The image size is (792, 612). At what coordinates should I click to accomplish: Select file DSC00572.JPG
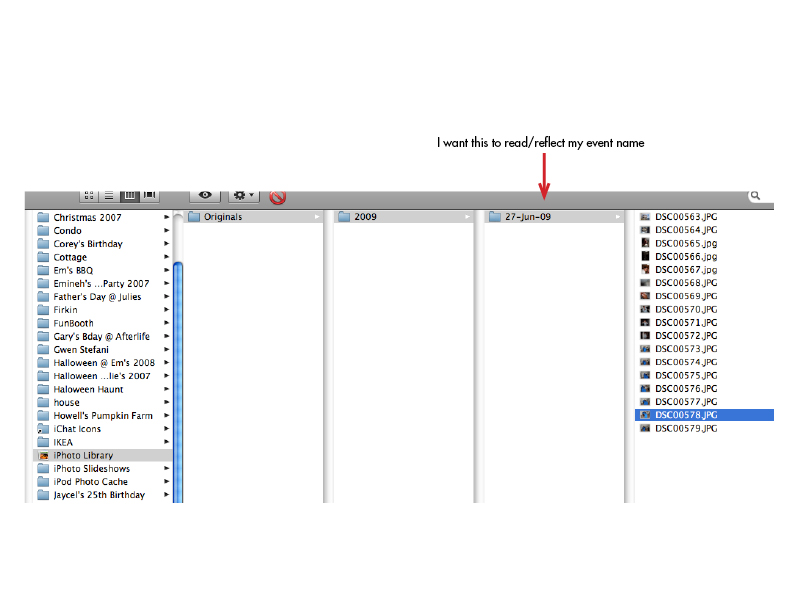click(704, 336)
